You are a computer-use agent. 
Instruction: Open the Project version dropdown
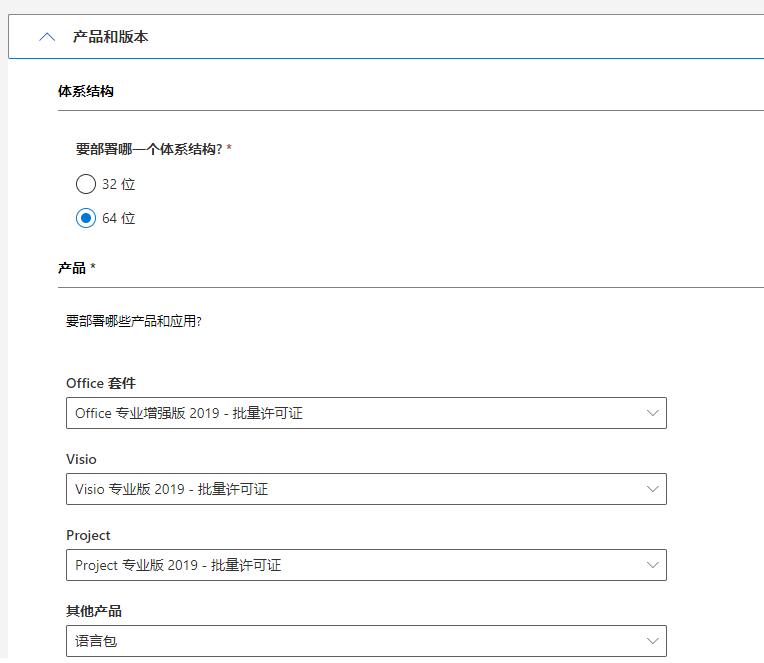[366, 565]
